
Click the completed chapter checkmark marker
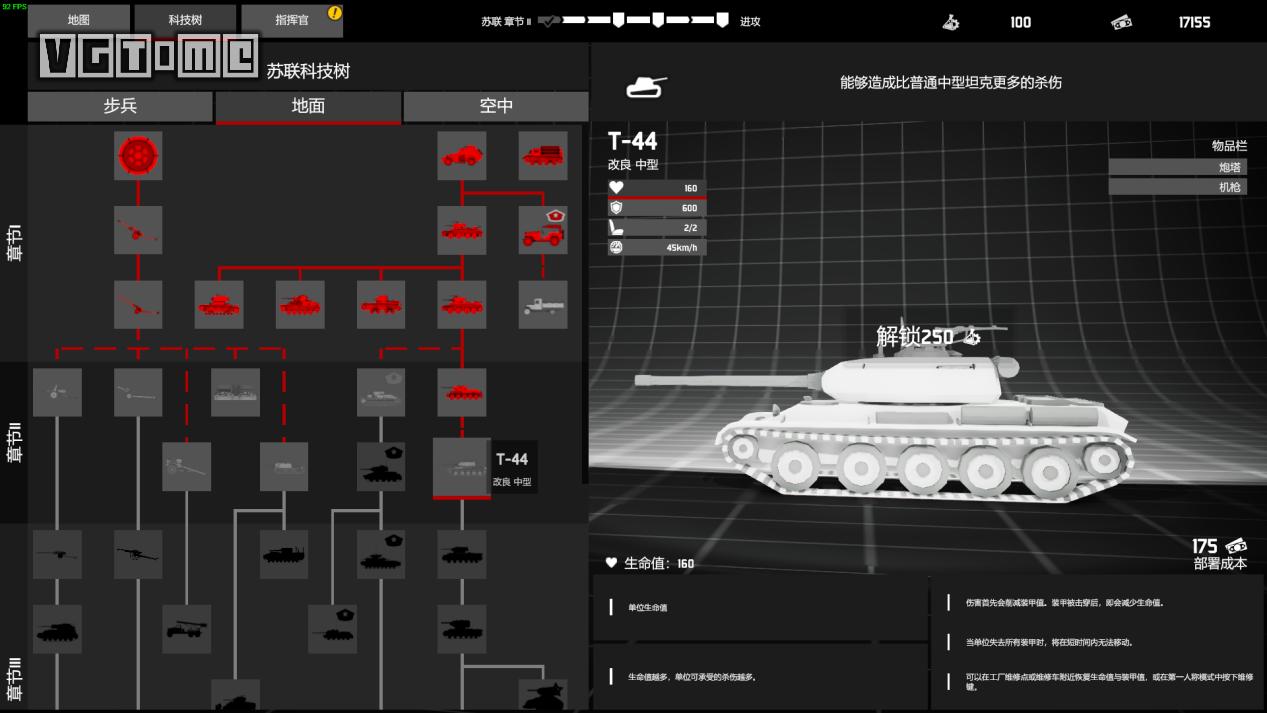(x=548, y=21)
